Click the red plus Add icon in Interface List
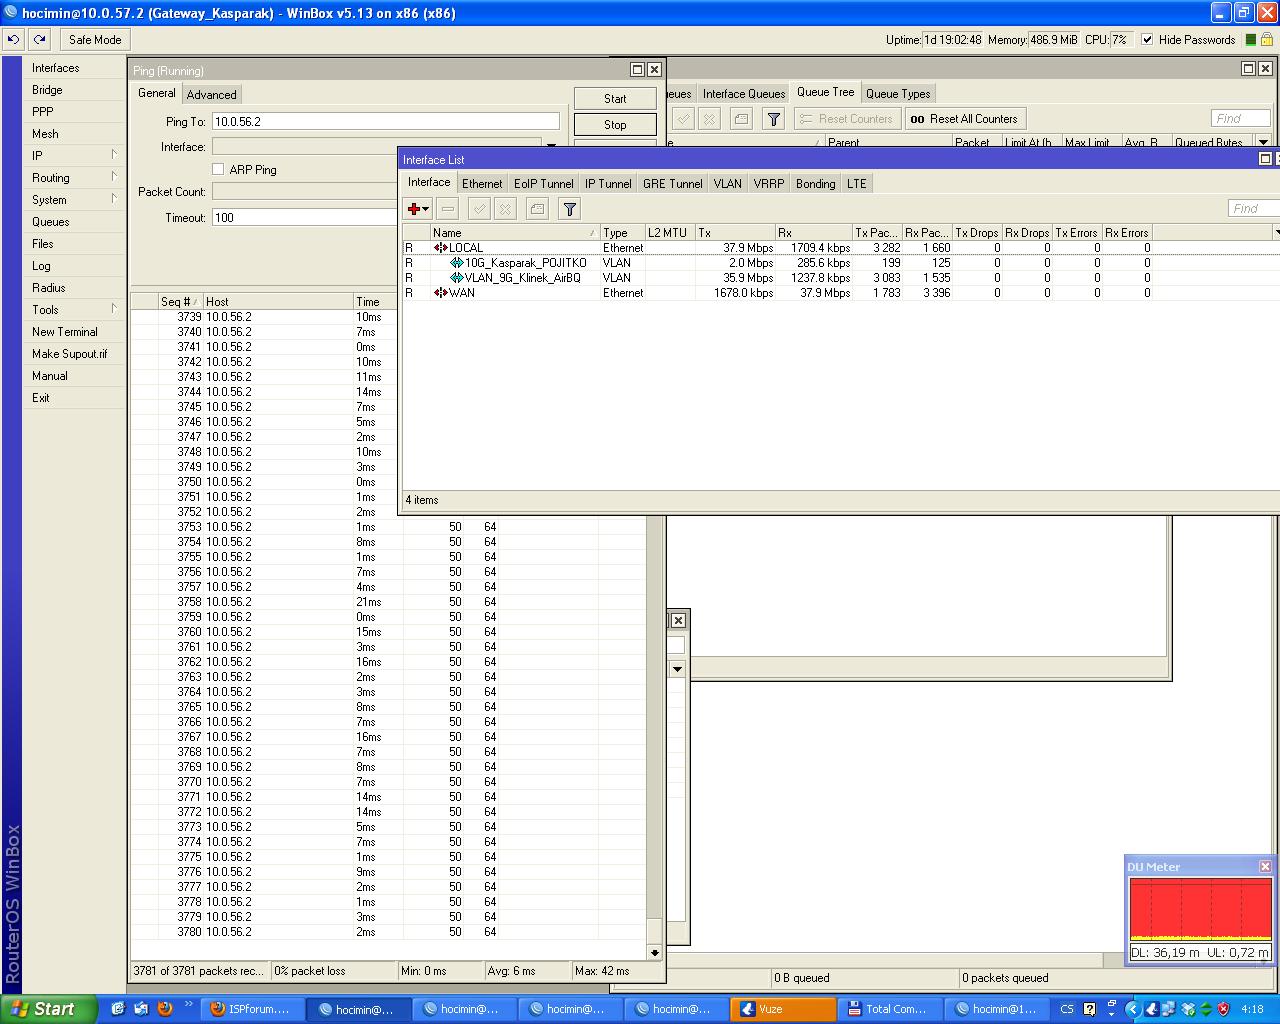Viewport: 1280px width, 1024px height. (x=413, y=209)
